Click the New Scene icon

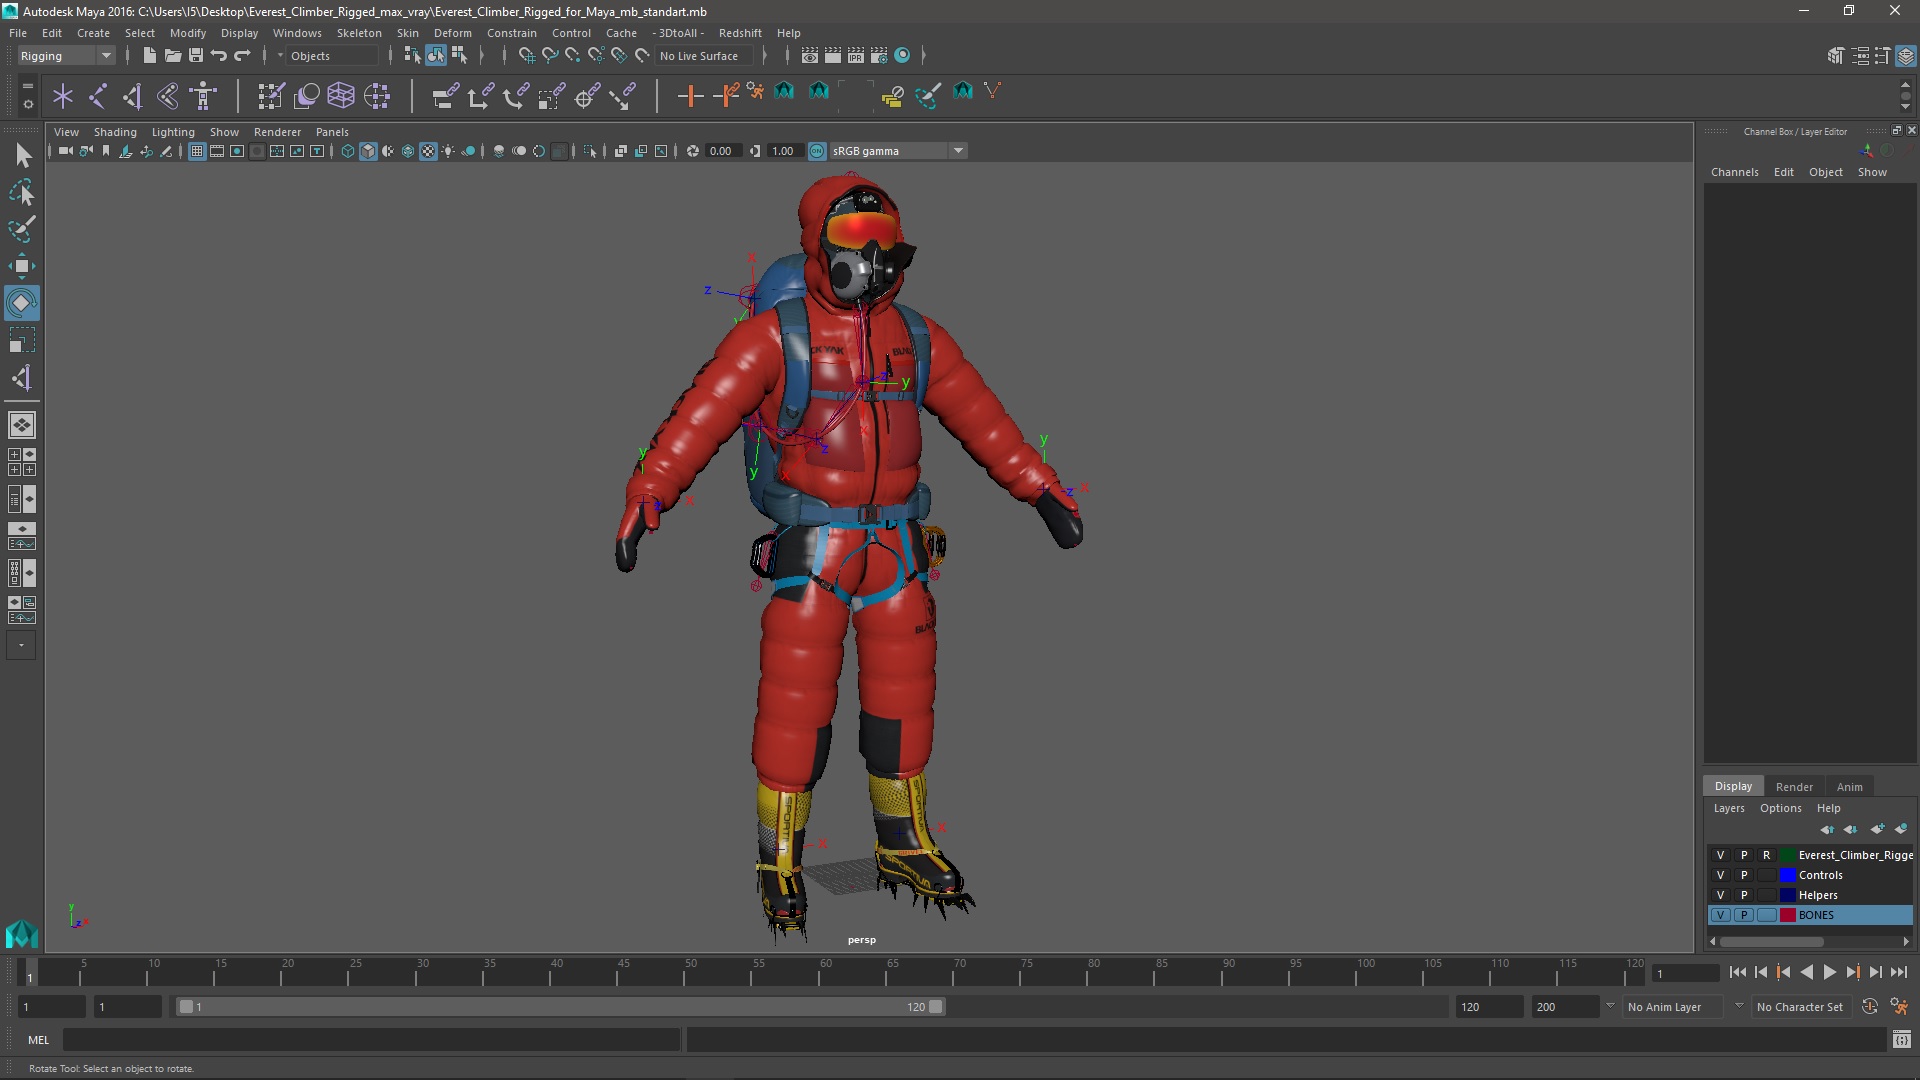pos(149,56)
